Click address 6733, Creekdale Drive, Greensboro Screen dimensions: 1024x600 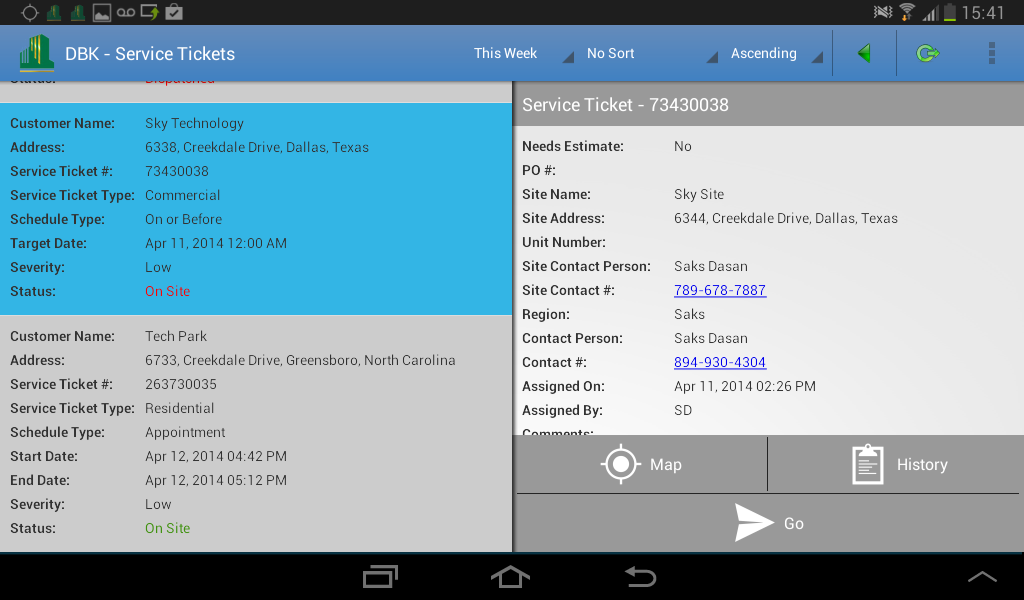(x=300, y=360)
